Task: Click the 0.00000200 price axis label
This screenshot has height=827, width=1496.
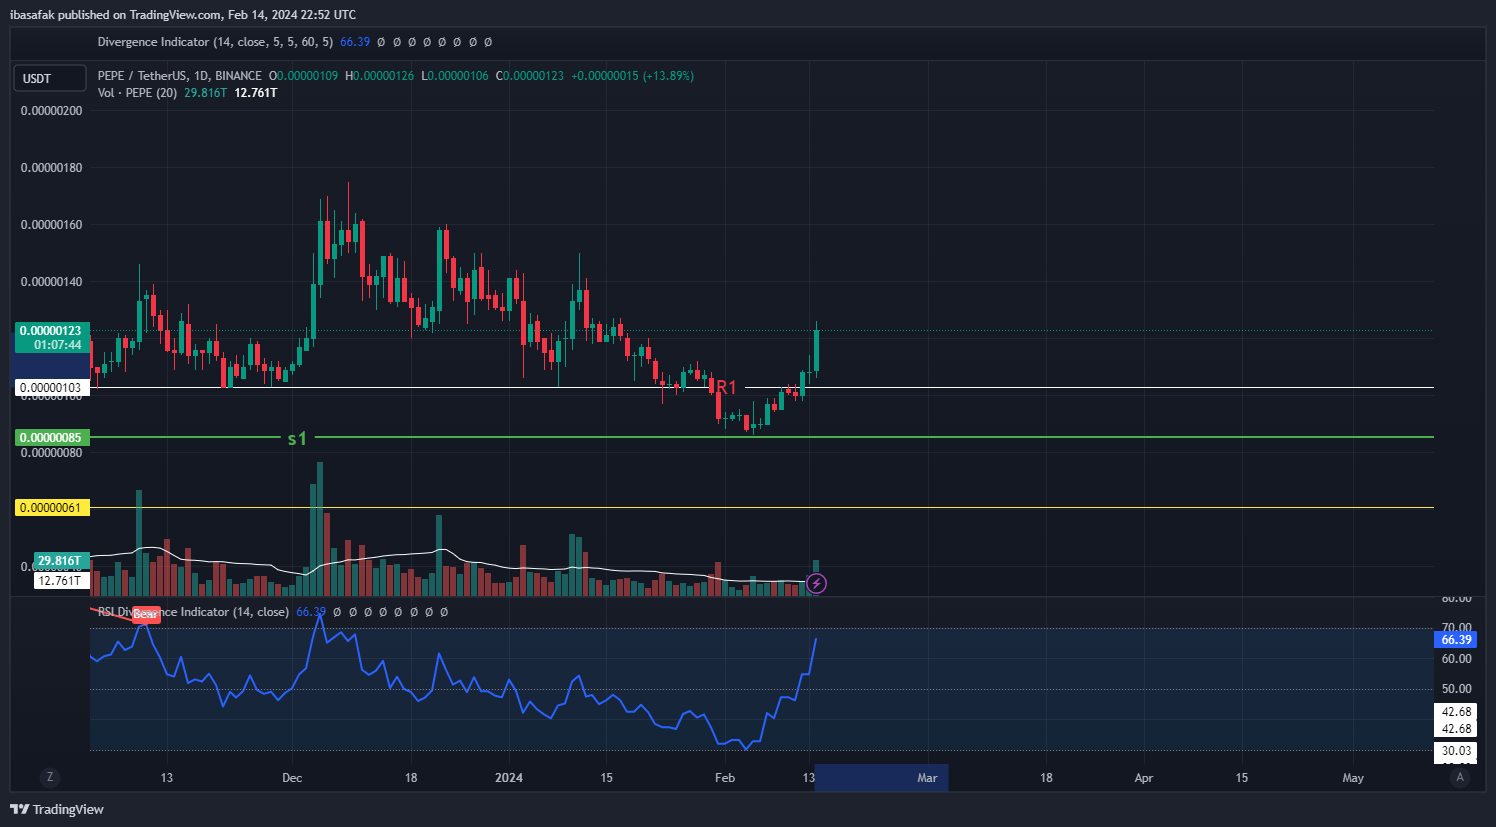Action: [x=52, y=111]
